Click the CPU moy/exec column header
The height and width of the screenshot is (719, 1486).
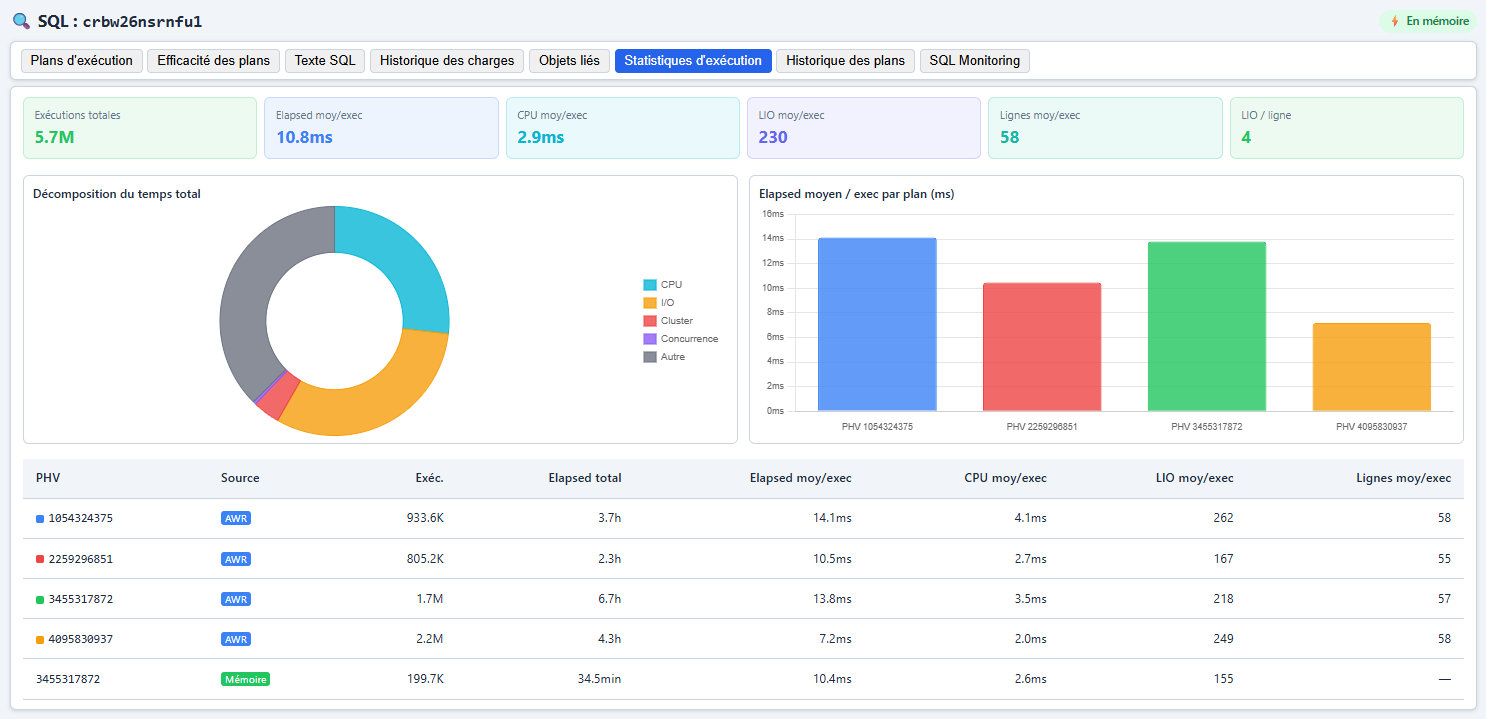tap(1005, 478)
